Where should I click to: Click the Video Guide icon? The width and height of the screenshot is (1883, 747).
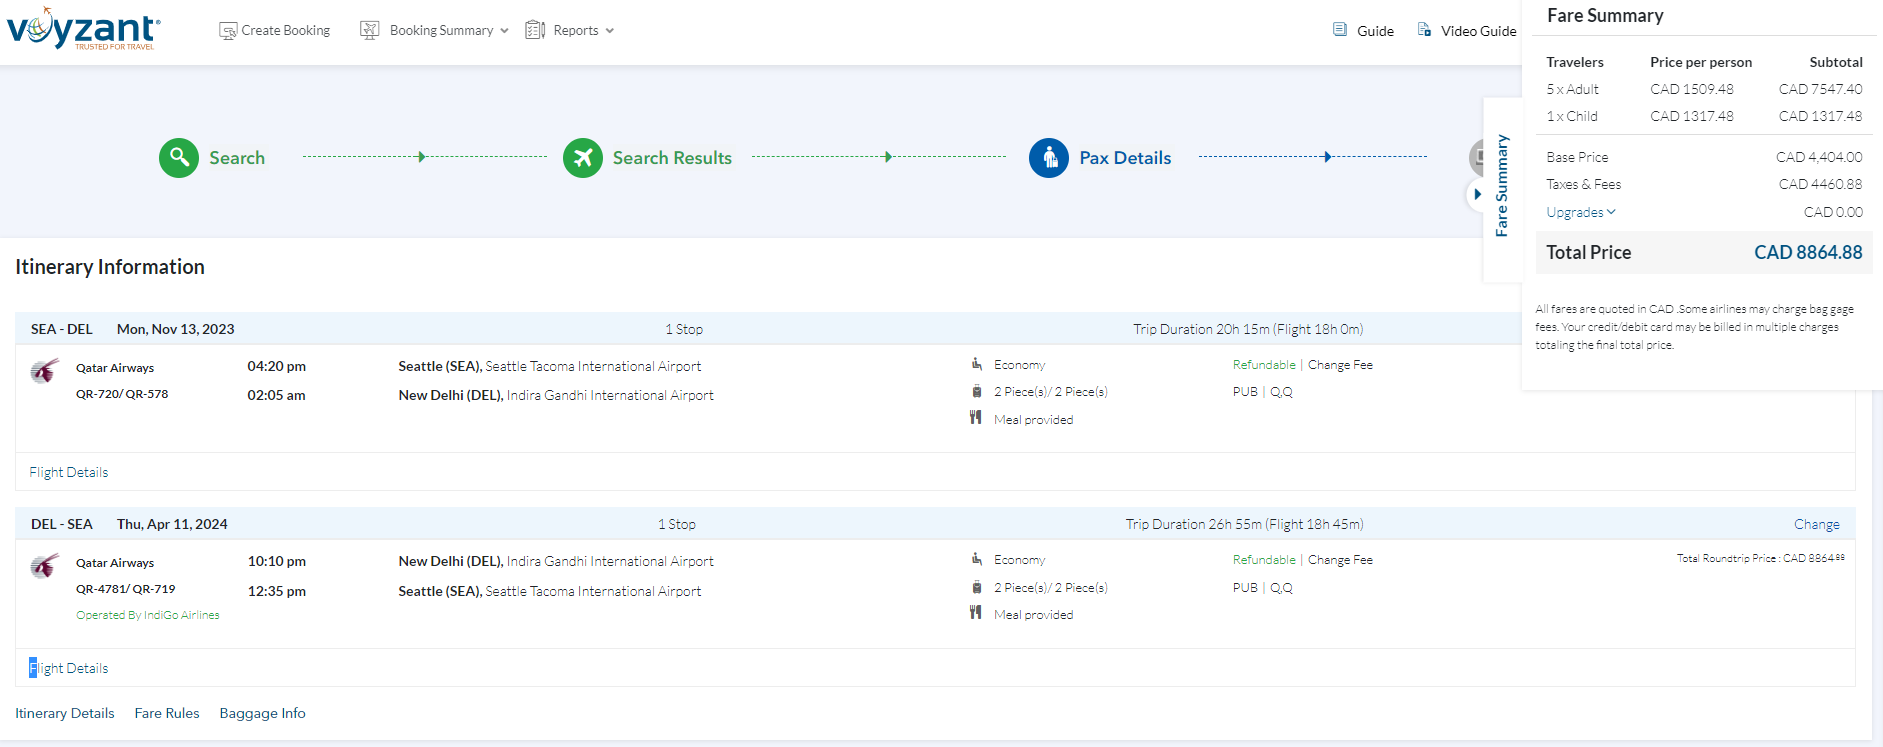click(1424, 30)
